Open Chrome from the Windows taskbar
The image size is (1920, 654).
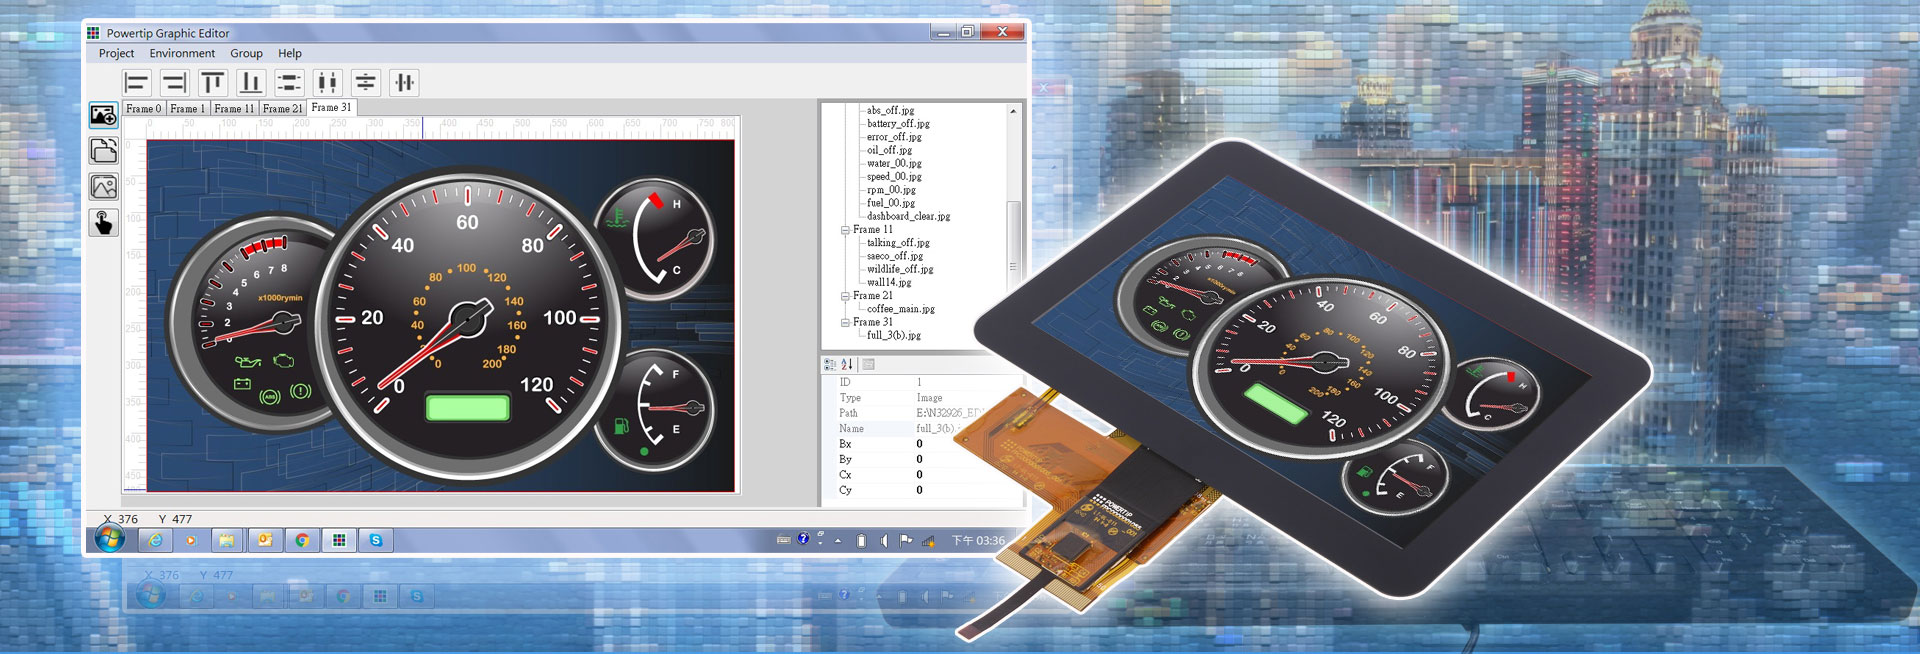click(302, 540)
